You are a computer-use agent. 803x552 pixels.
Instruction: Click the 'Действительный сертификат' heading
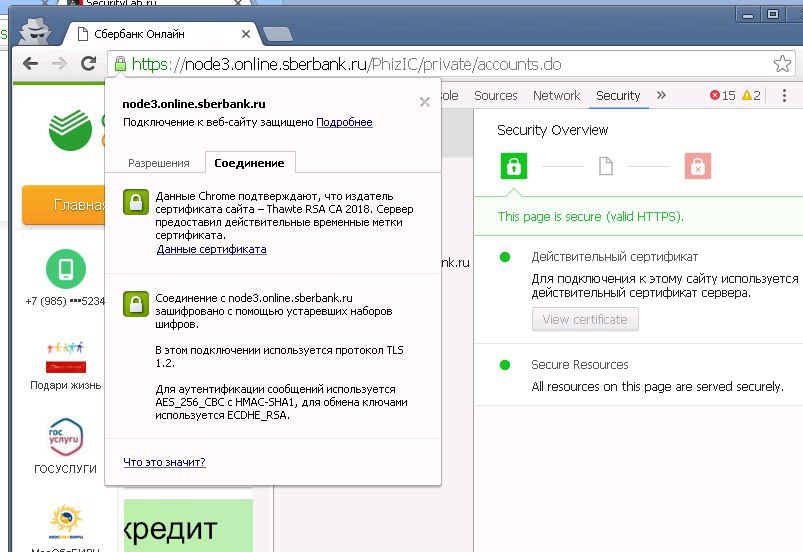click(615, 257)
